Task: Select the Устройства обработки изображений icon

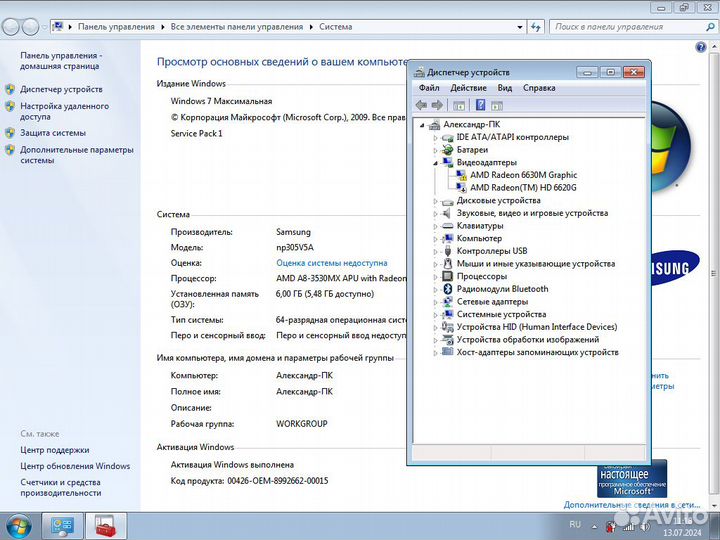Action: [447, 340]
